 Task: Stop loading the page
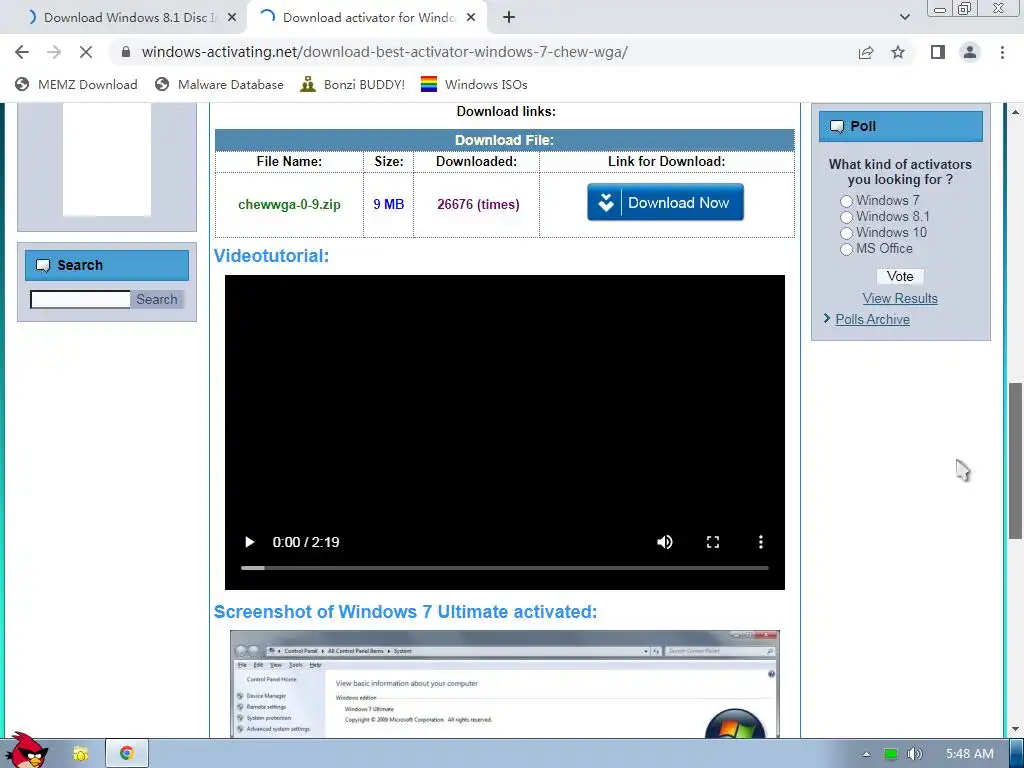(86, 52)
